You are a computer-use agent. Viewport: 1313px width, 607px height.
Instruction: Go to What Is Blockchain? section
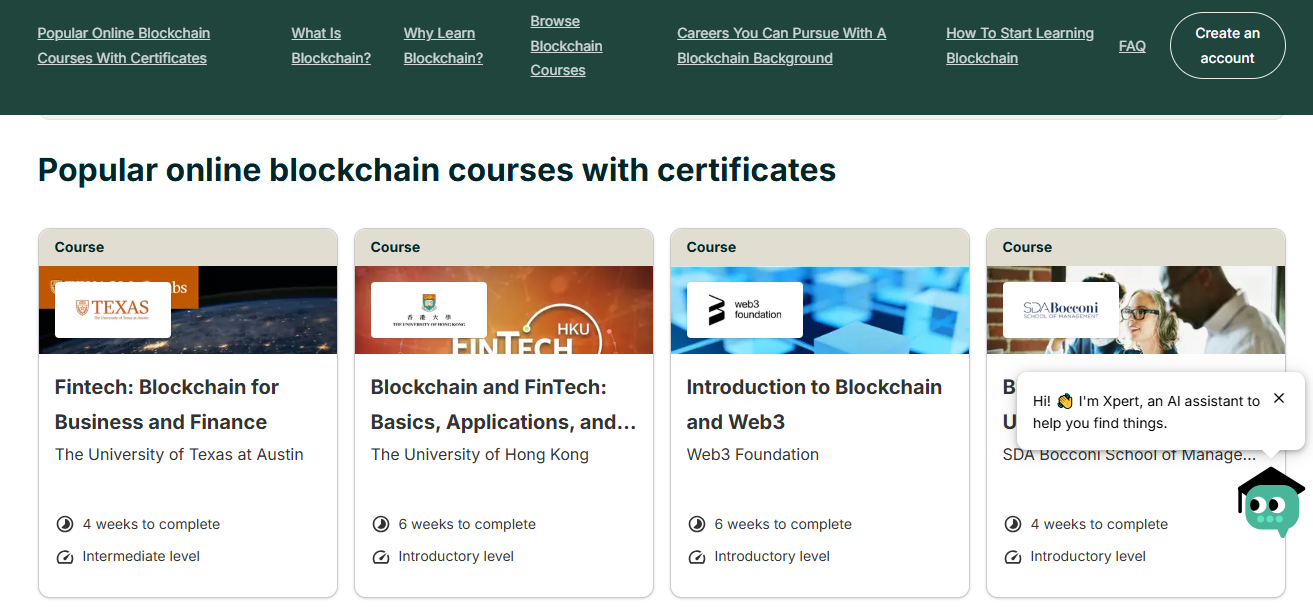coord(331,46)
